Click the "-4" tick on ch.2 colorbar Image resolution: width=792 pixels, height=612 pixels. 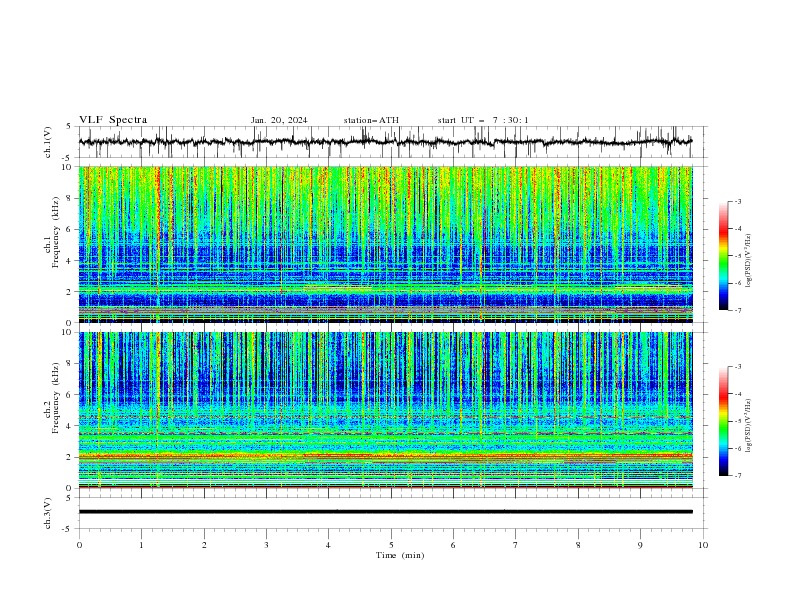738,394
